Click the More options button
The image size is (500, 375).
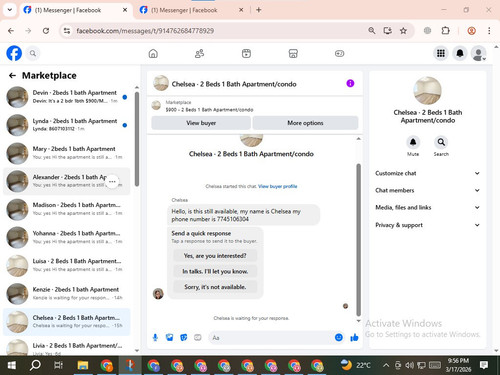coord(305,123)
